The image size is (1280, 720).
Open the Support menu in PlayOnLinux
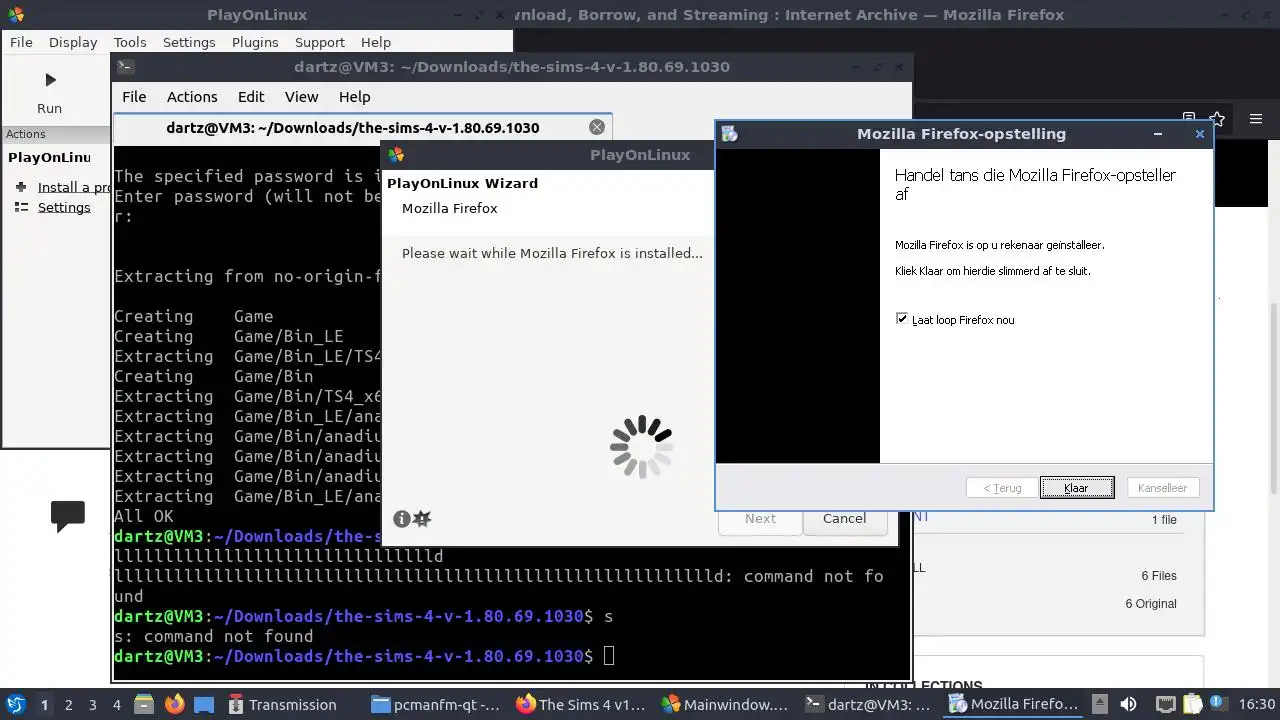[320, 42]
